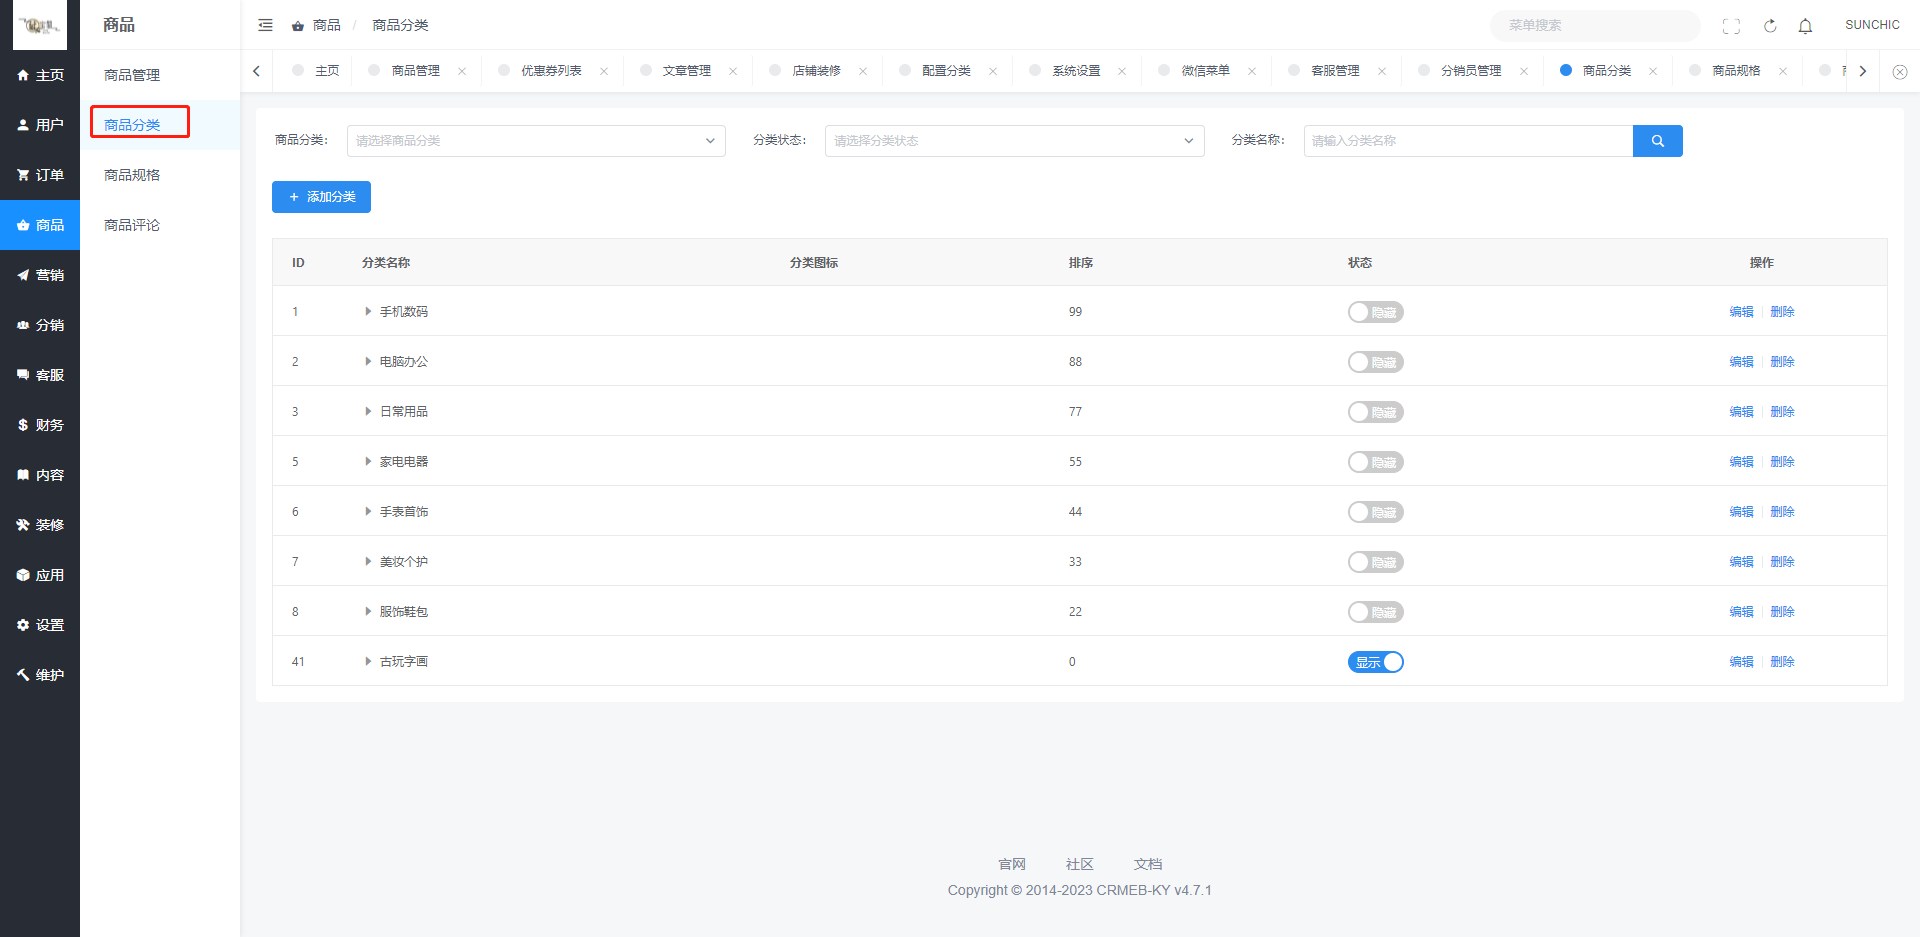Close all tabs with circled X icon
The image size is (1920, 937).
(x=1899, y=71)
